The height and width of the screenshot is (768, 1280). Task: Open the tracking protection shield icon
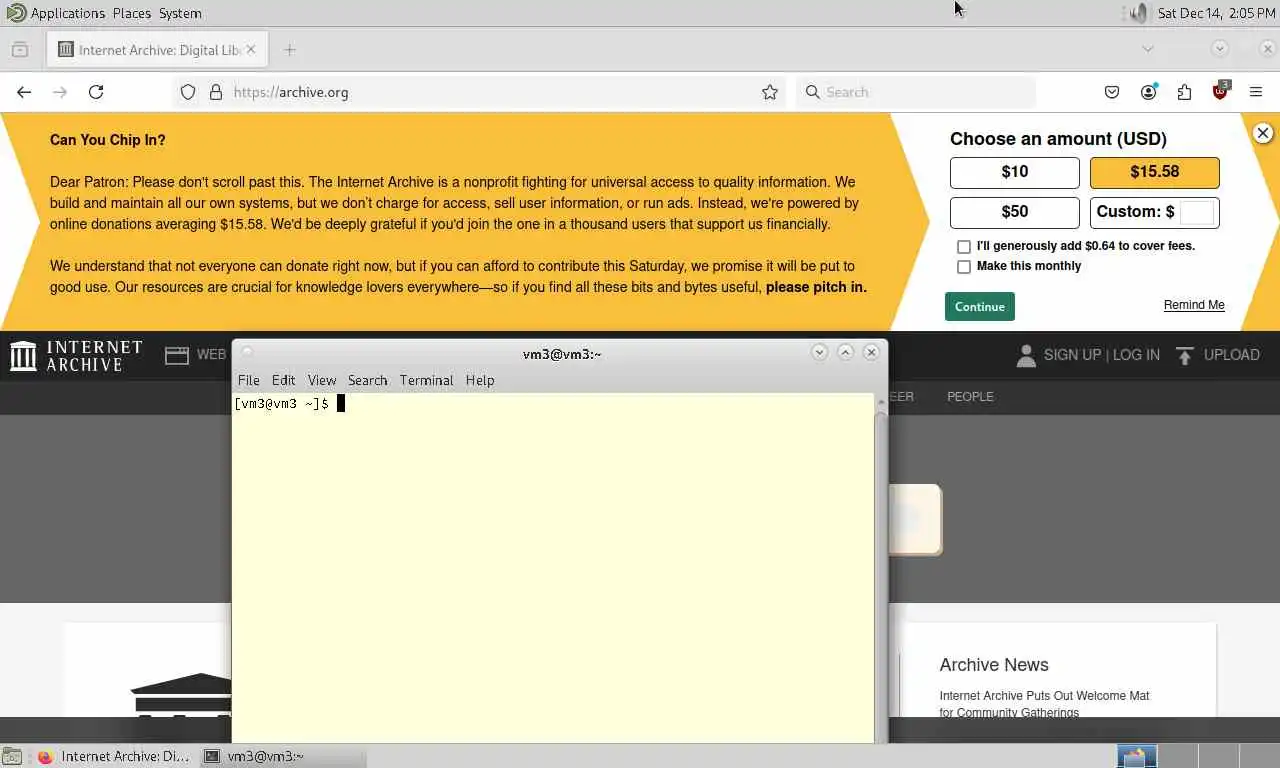[188, 92]
